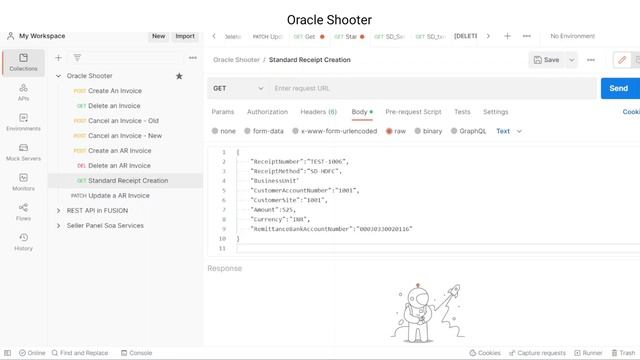Select the form-data body option
This screenshot has height=360, width=640.
pos(264,131)
